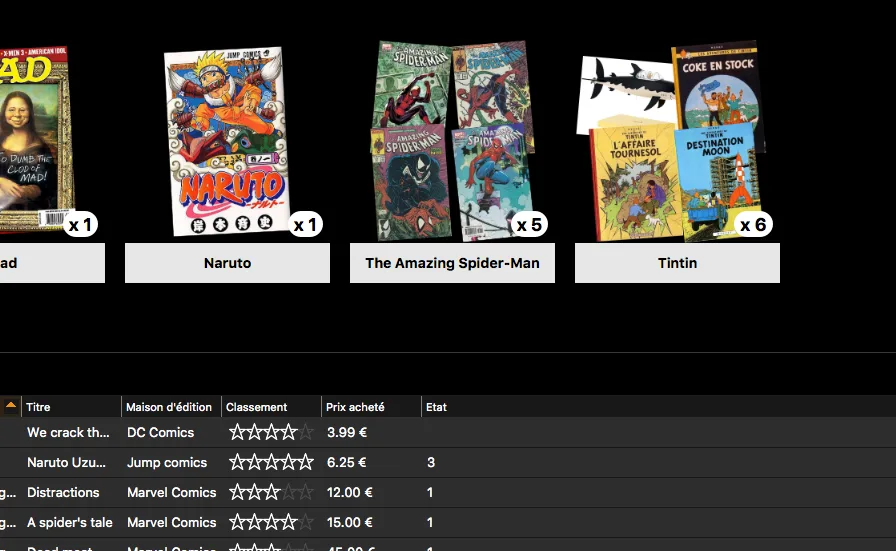This screenshot has width=896, height=551.
Task: Open the Naruto comic cover thumbnail
Action: [227, 140]
